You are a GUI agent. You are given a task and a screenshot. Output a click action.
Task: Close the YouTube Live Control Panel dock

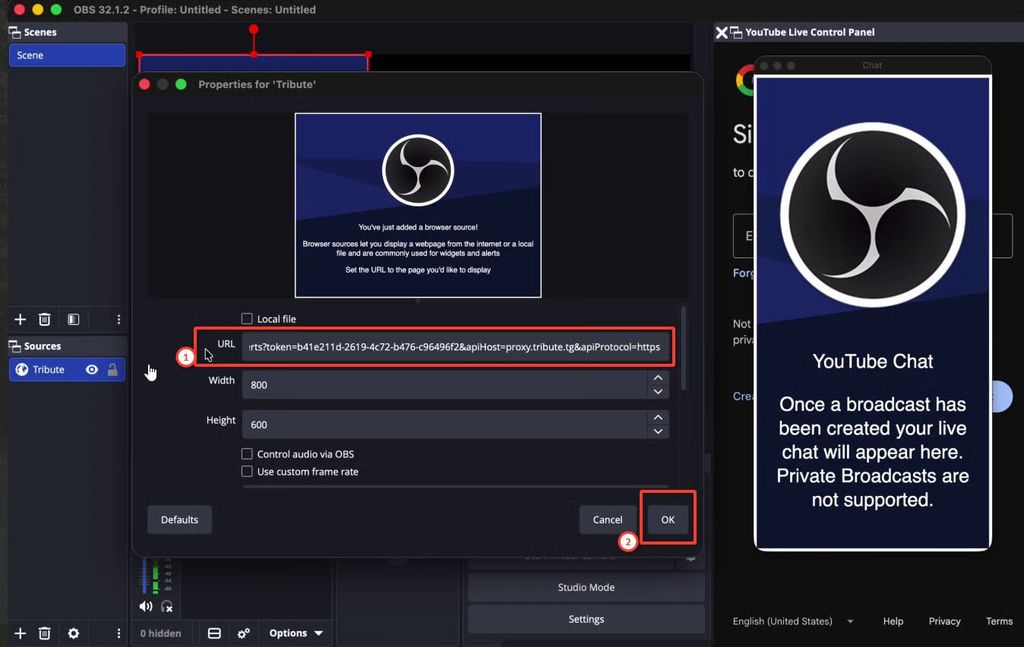click(x=721, y=32)
